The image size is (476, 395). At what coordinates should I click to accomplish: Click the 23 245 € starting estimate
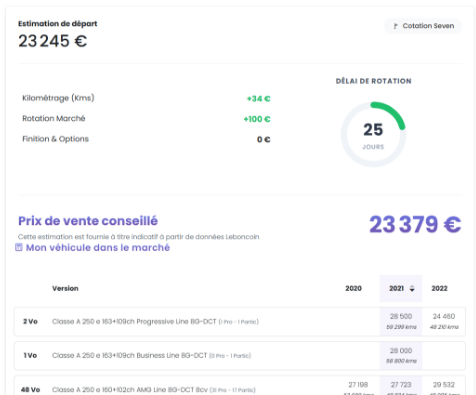tap(53, 41)
